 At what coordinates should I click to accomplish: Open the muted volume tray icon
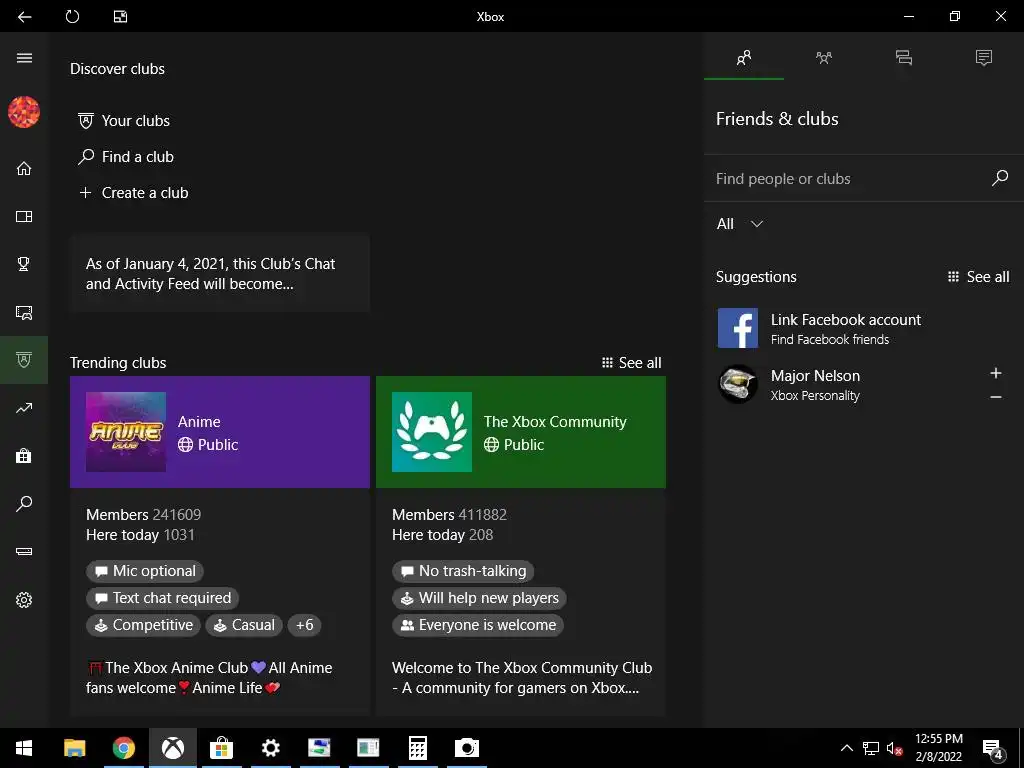894,748
